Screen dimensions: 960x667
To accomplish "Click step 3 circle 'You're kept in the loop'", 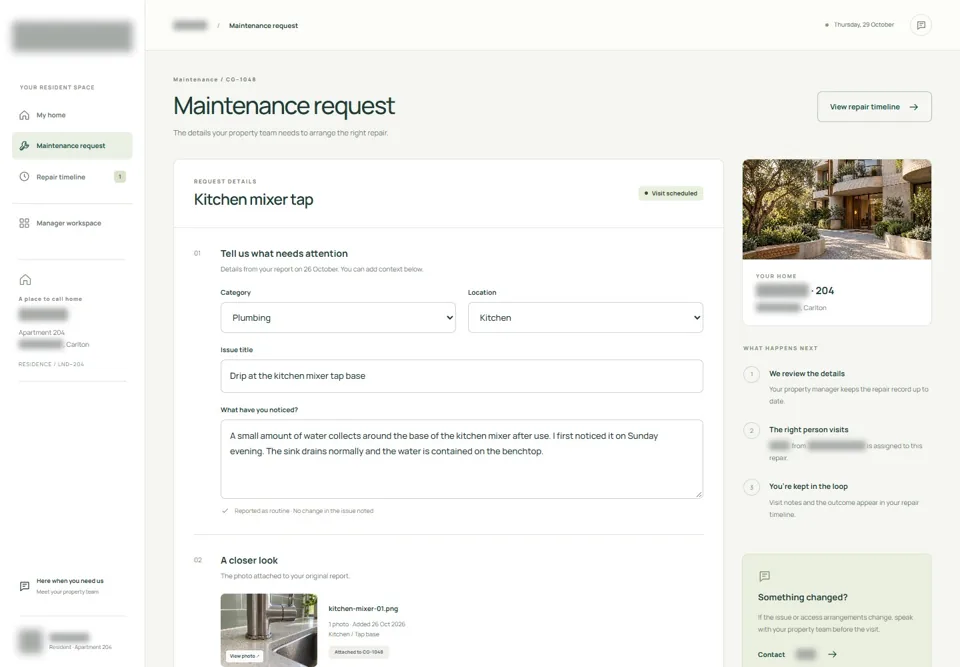I will pos(752,488).
